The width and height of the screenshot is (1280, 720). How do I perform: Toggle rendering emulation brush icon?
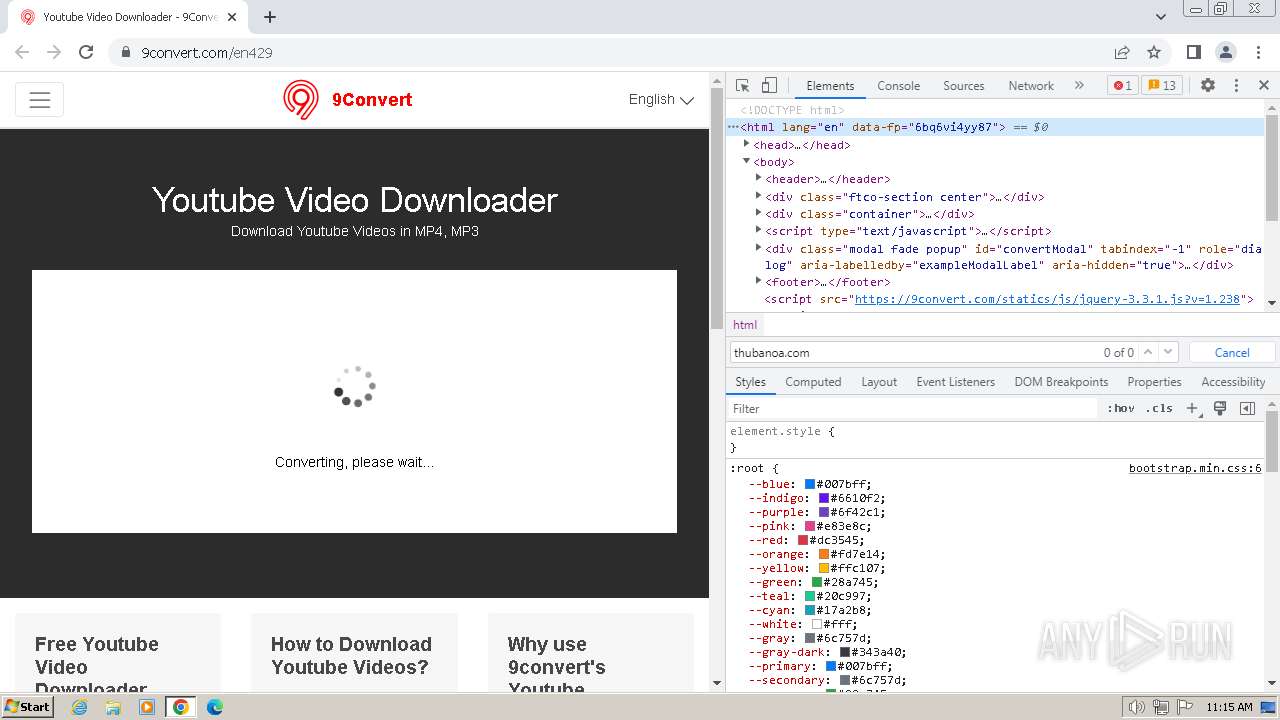(x=1220, y=408)
